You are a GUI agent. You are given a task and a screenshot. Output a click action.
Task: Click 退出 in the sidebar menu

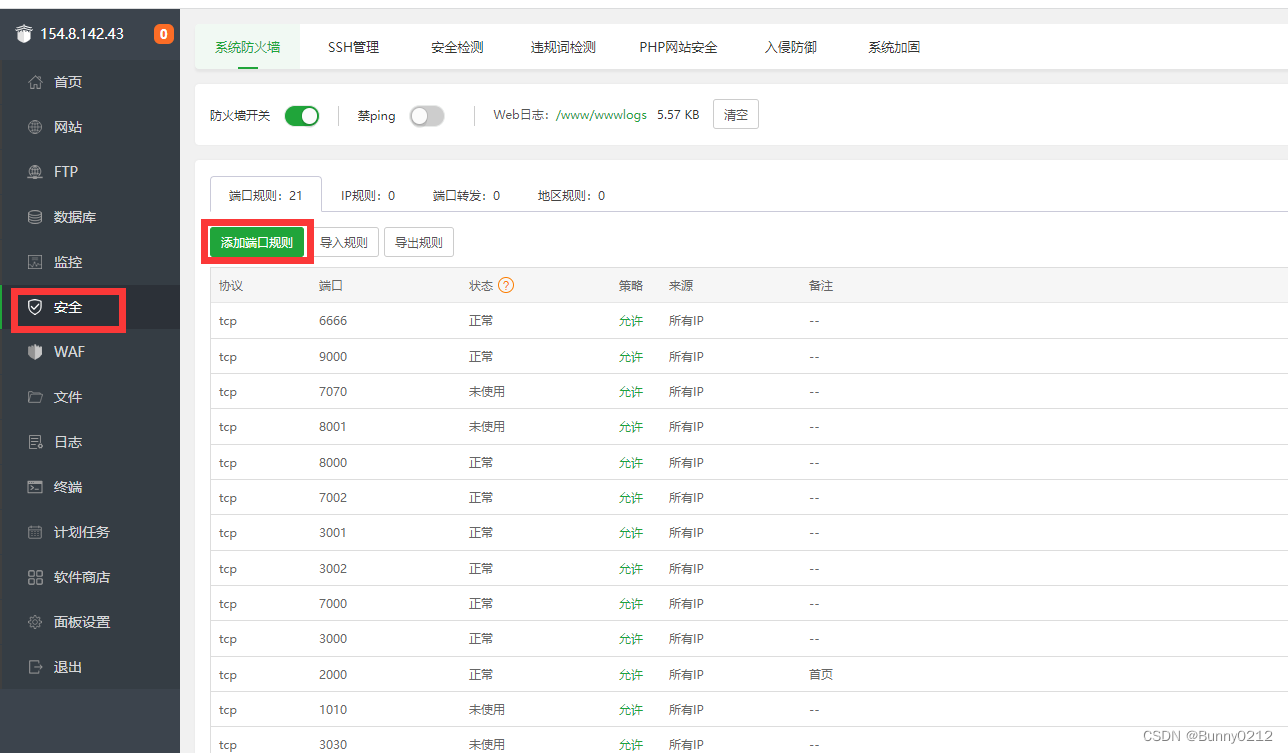[x=68, y=667]
